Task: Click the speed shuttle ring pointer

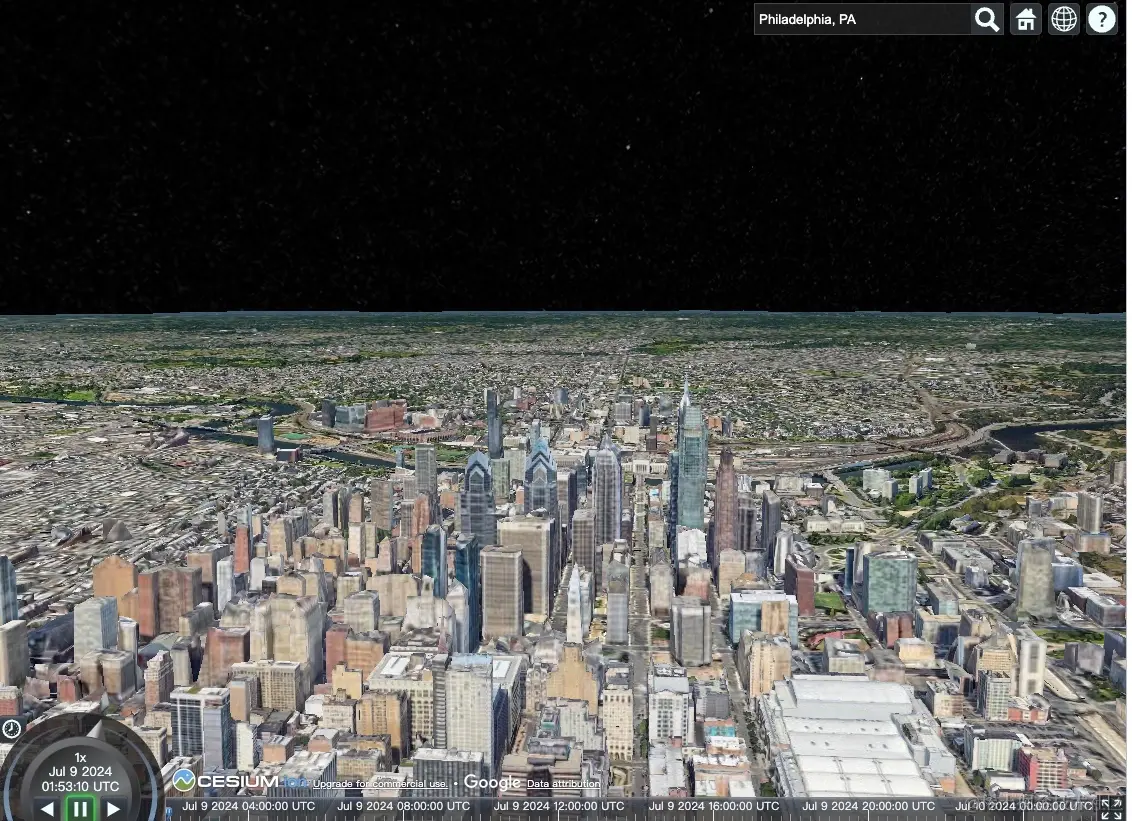Action: [x=95, y=730]
